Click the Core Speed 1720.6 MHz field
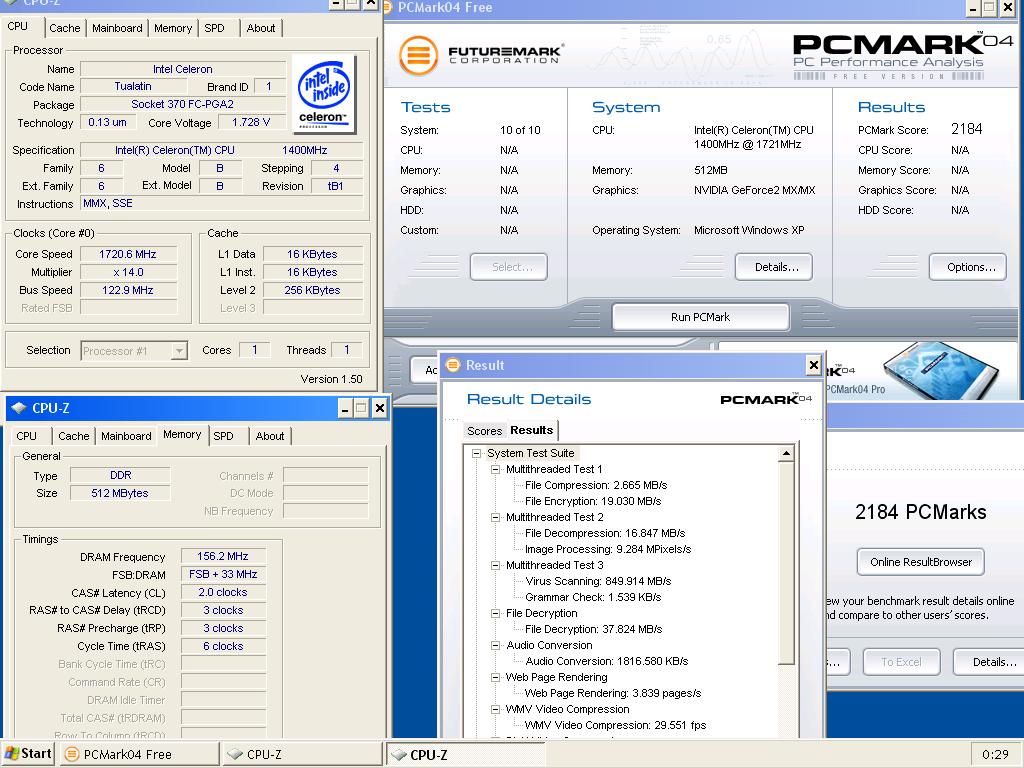Image resolution: width=1024 pixels, height=768 pixels. point(128,255)
